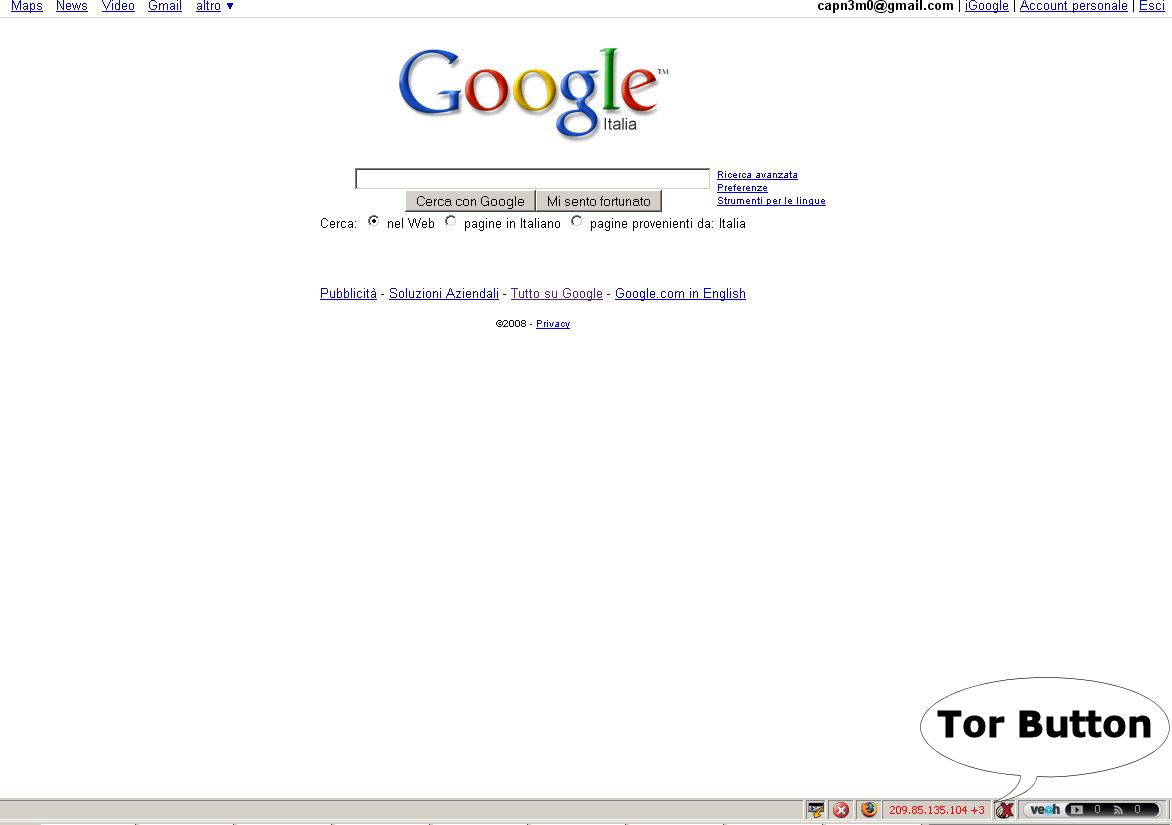Focus the Google search text box
The height and width of the screenshot is (825, 1172).
pos(532,179)
